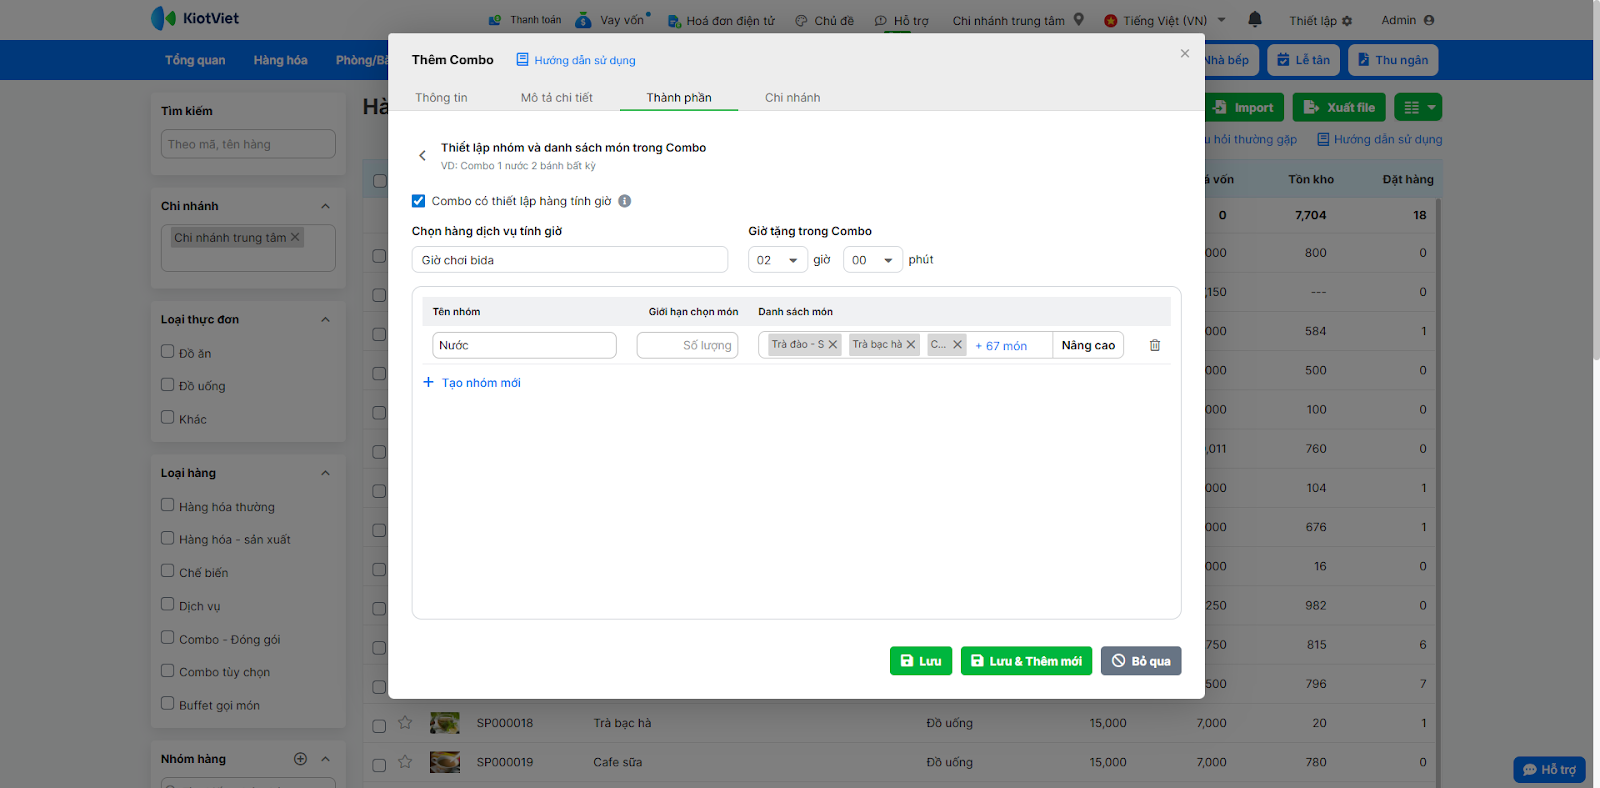Remove the Chi nhánh trung tâm filter tag

tap(295, 237)
